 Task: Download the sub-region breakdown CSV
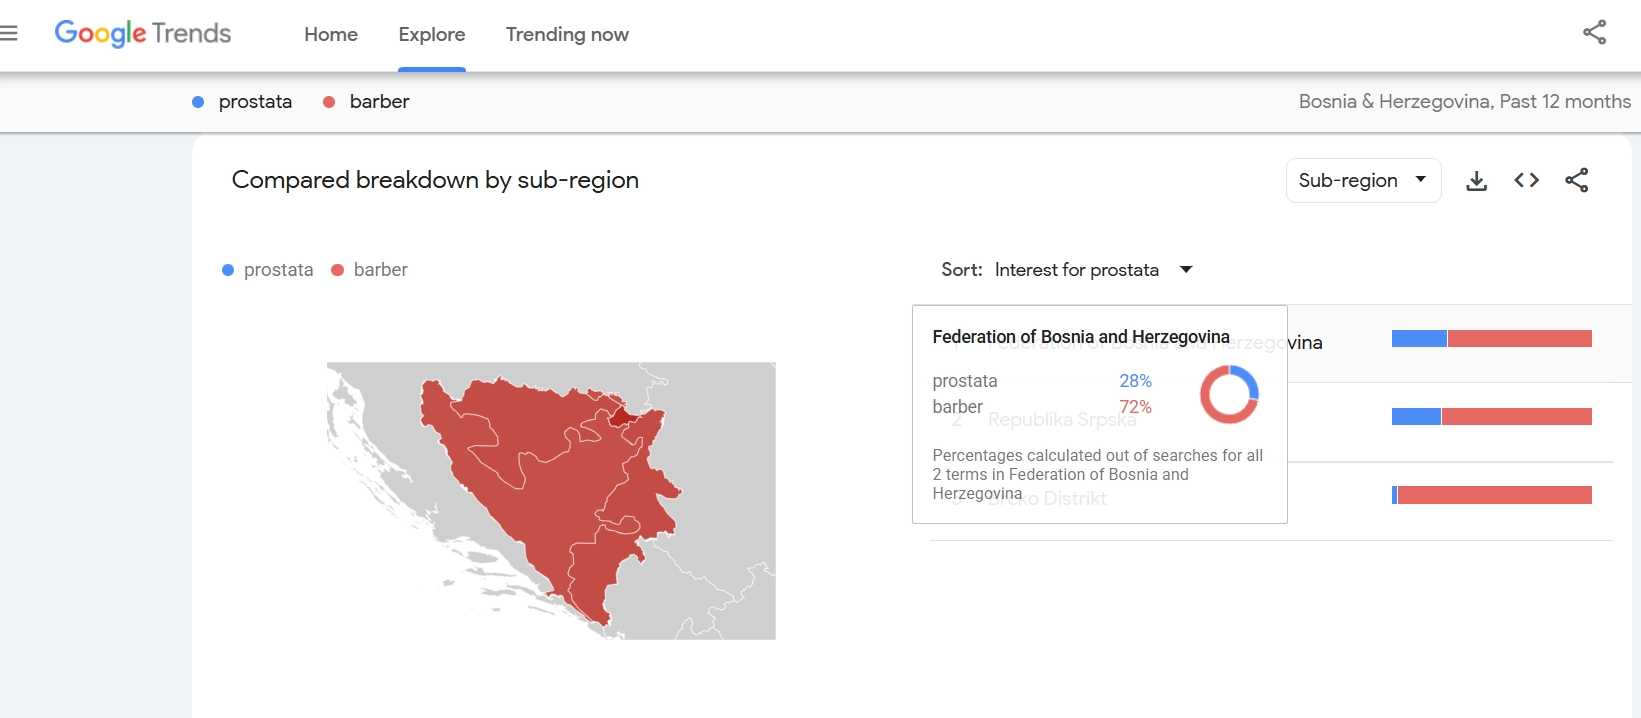(x=1476, y=181)
